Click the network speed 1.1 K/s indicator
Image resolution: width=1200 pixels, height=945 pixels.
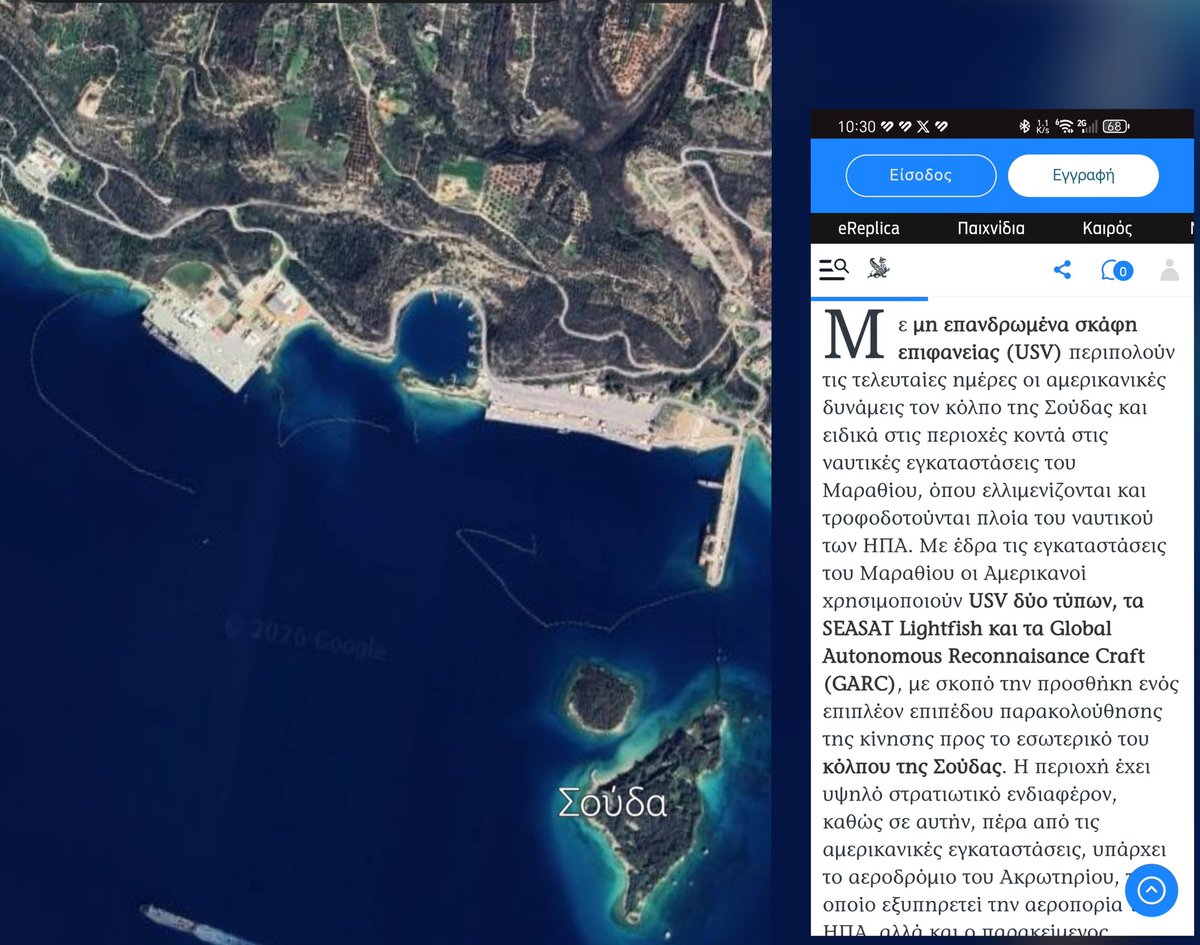[1043, 126]
